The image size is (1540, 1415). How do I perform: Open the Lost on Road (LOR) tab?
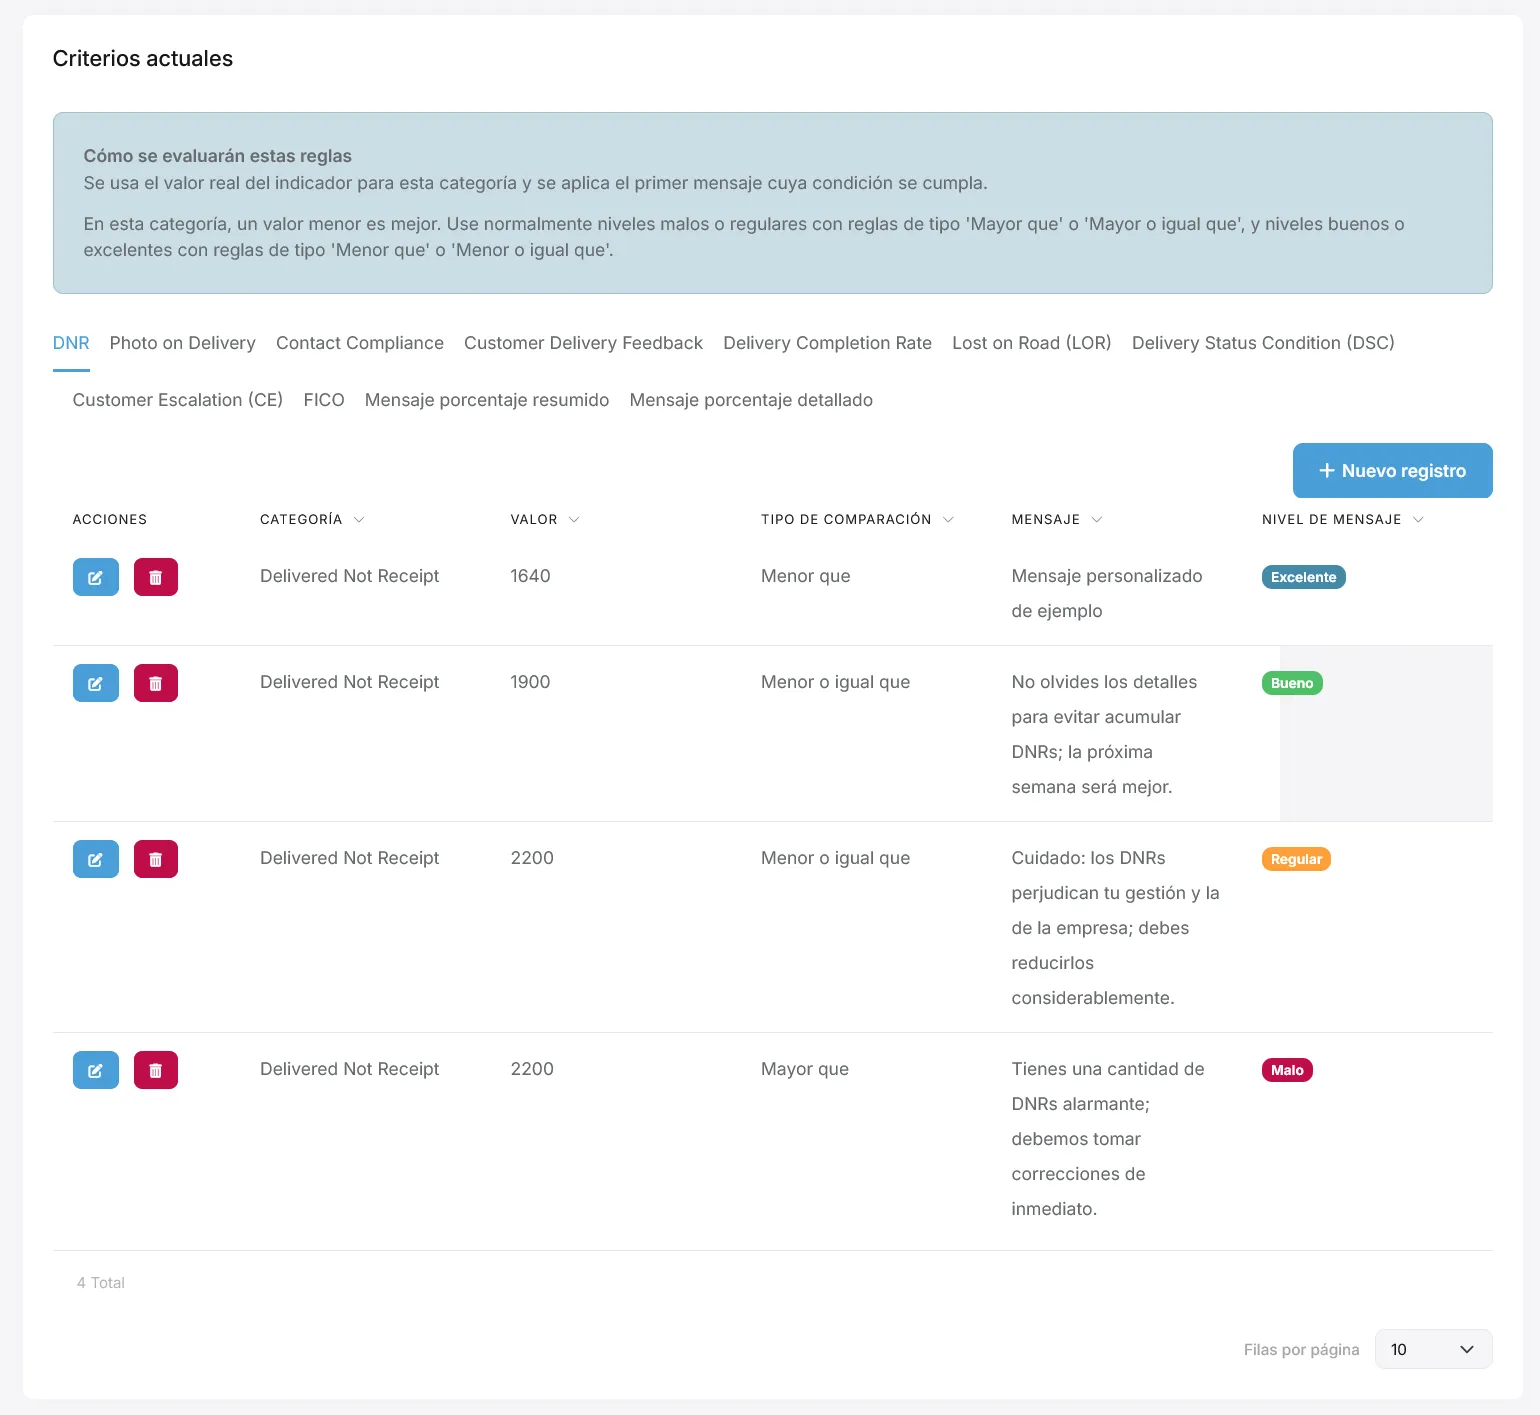1032,343
